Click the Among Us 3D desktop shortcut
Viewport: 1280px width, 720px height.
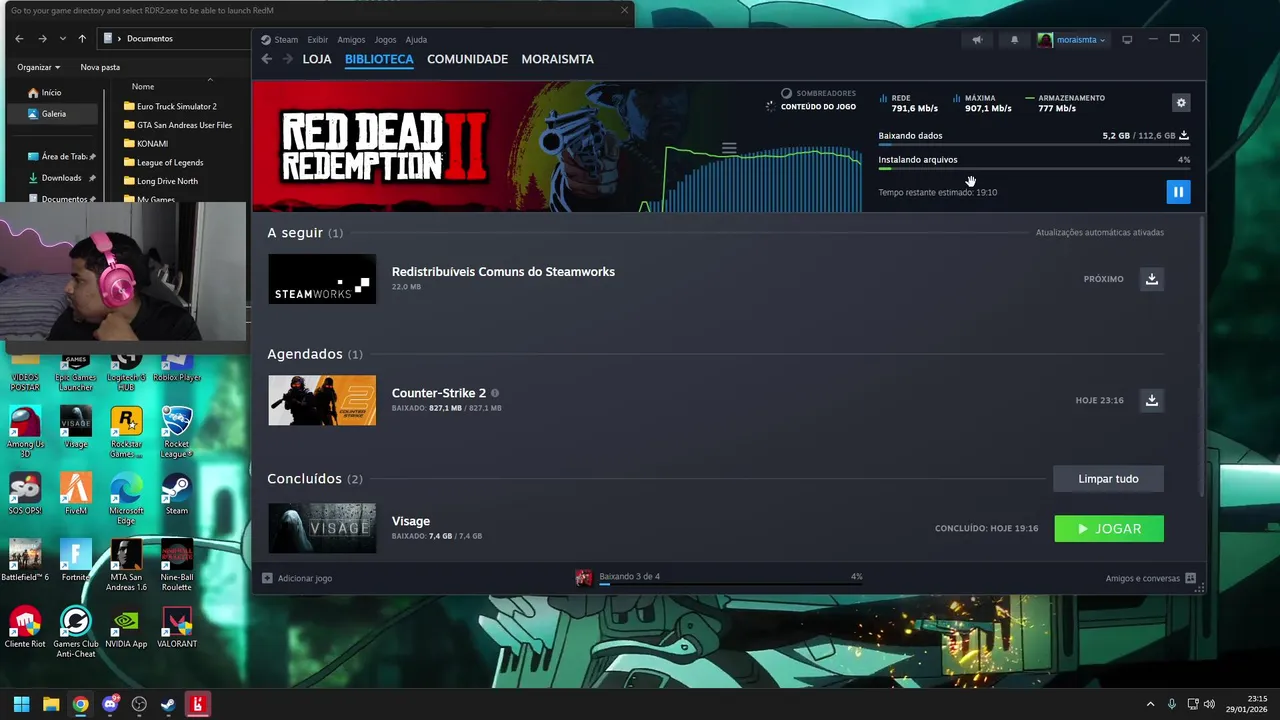click(25, 433)
